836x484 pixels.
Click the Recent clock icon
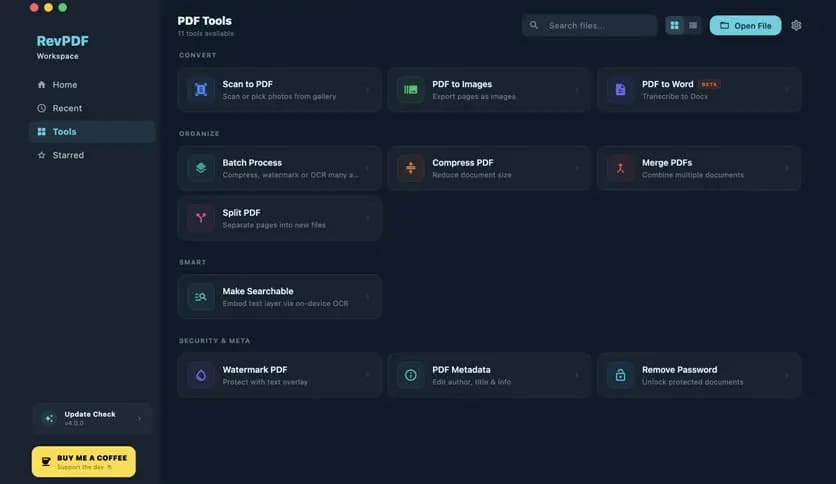tap(42, 108)
